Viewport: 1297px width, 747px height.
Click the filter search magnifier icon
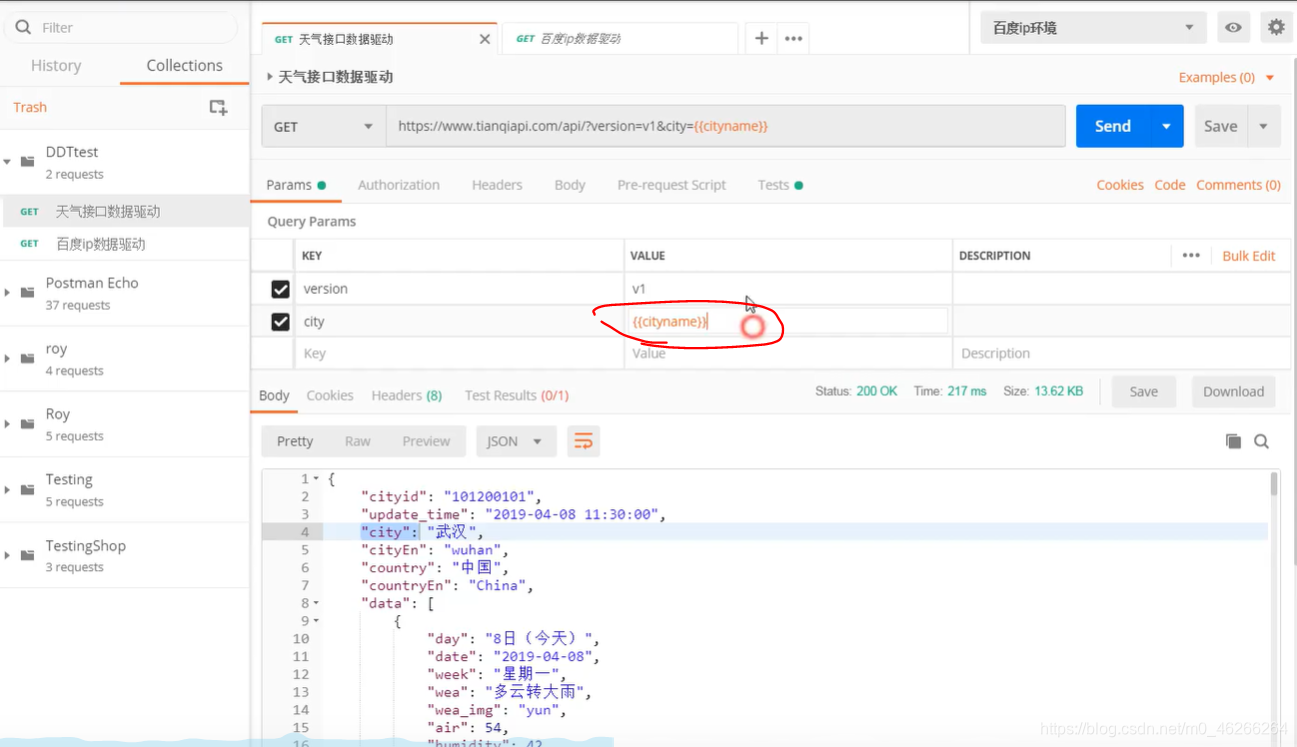click(x=23, y=27)
